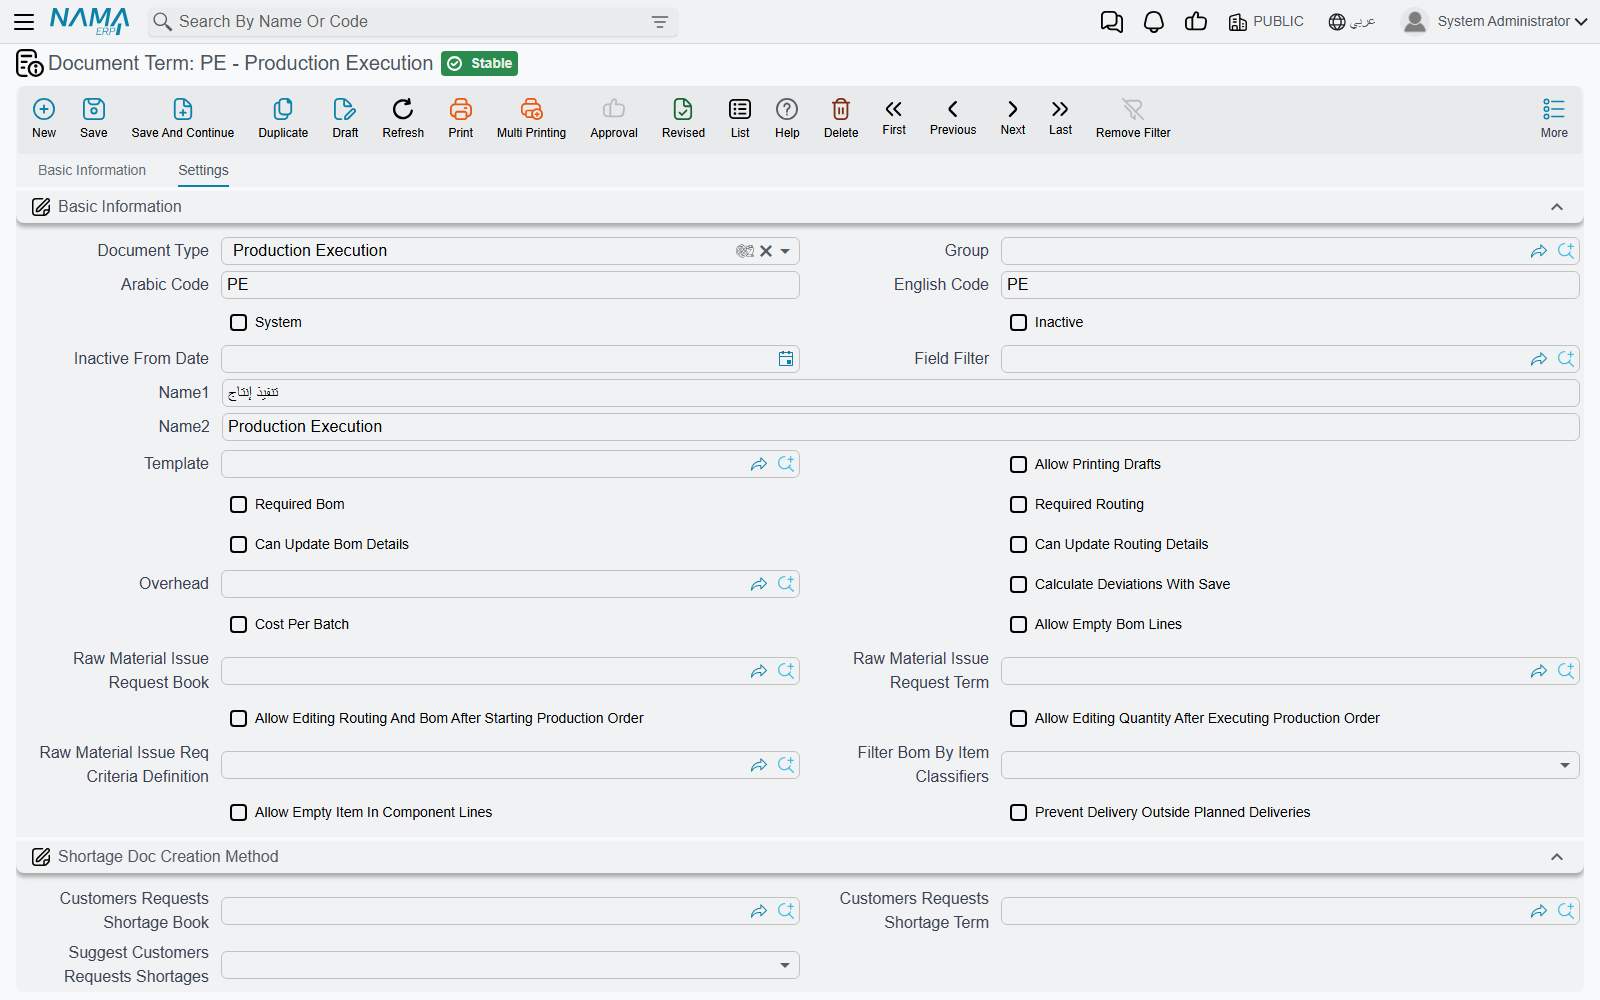This screenshot has height=1000, width=1600.
Task: Save the document term record
Action: click(x=94, y=118)
